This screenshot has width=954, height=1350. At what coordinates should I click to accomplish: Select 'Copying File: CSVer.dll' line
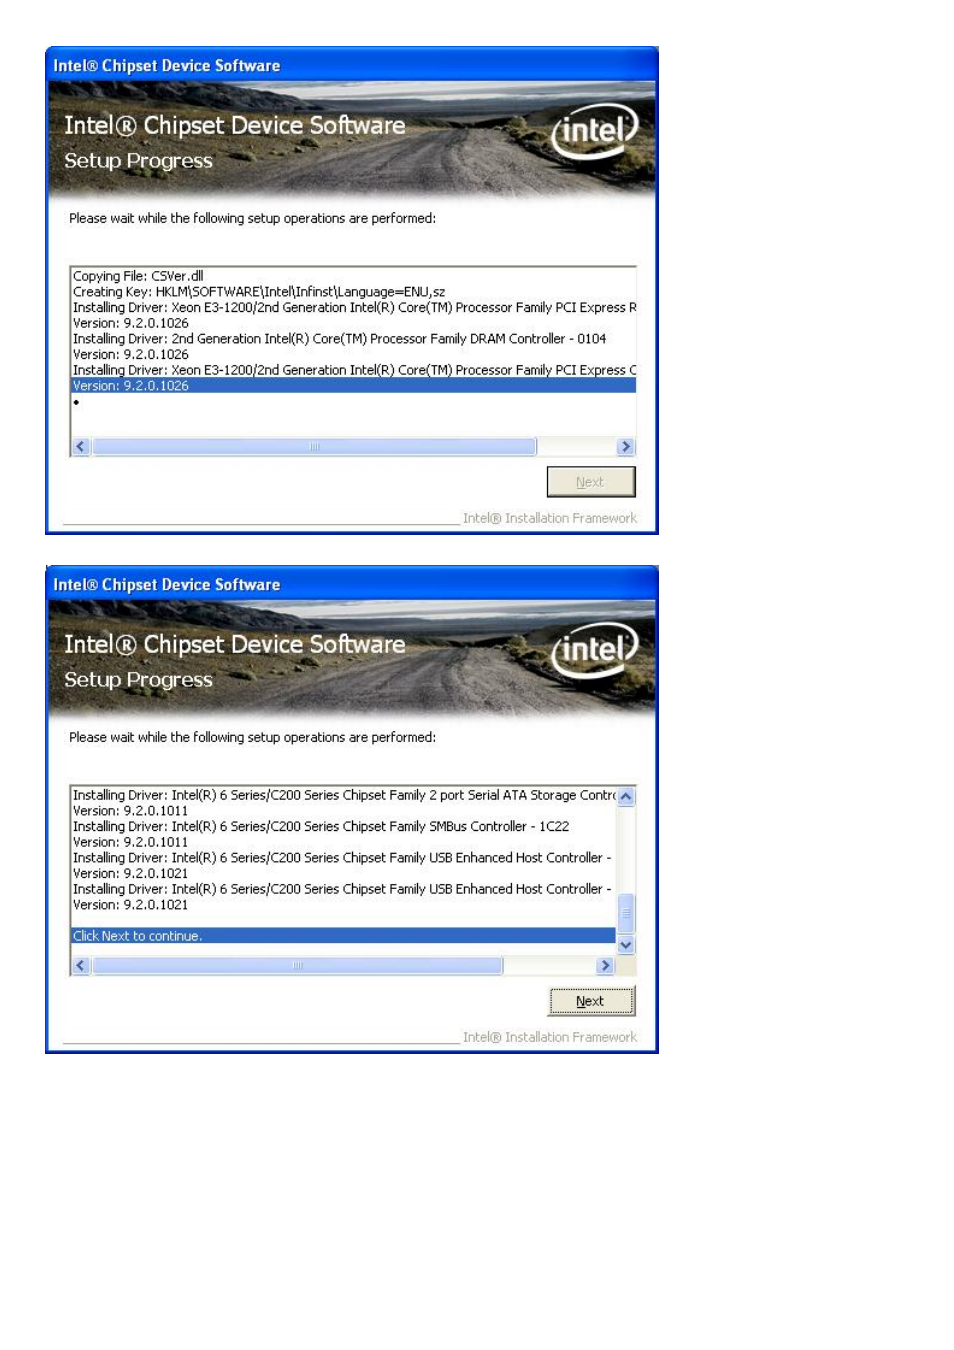(138, 276)
